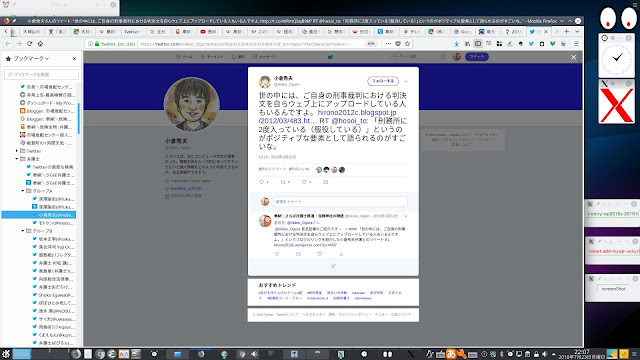Click the sidebar scrollbar in bookmarks panel
Viewport: 640px width, 360px height.
coord(78,118)
